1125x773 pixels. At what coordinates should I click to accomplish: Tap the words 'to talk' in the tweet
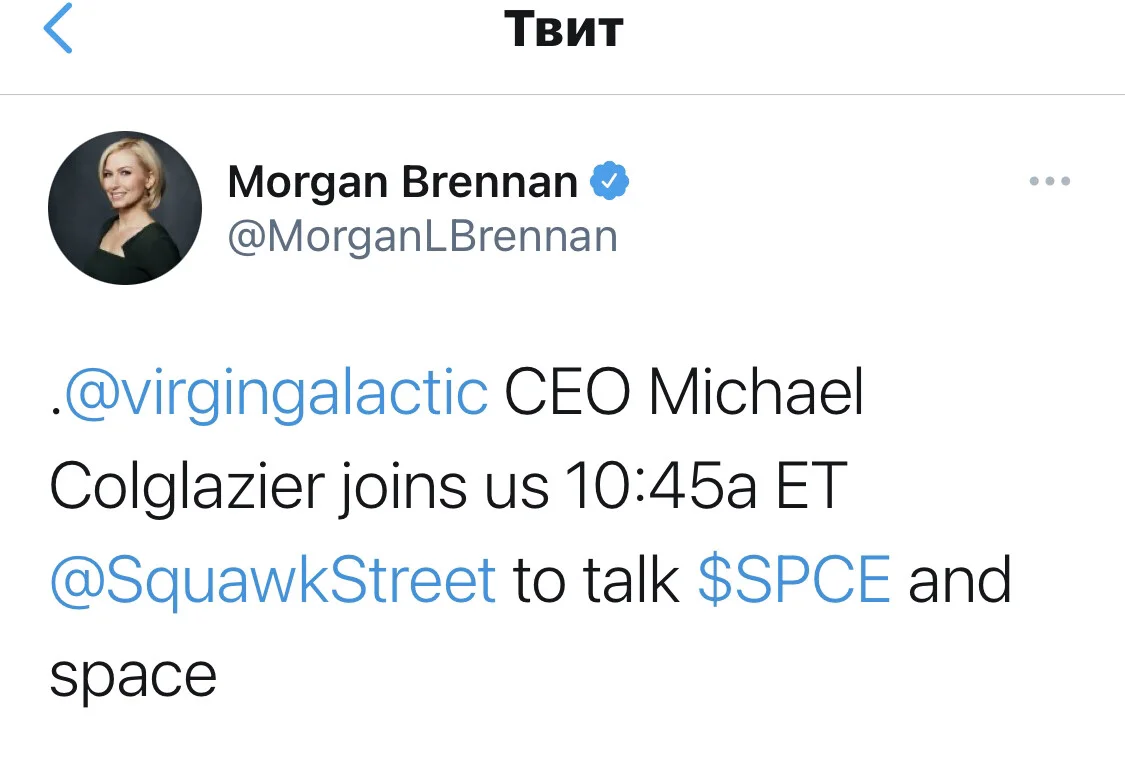(x=596, y=580)
